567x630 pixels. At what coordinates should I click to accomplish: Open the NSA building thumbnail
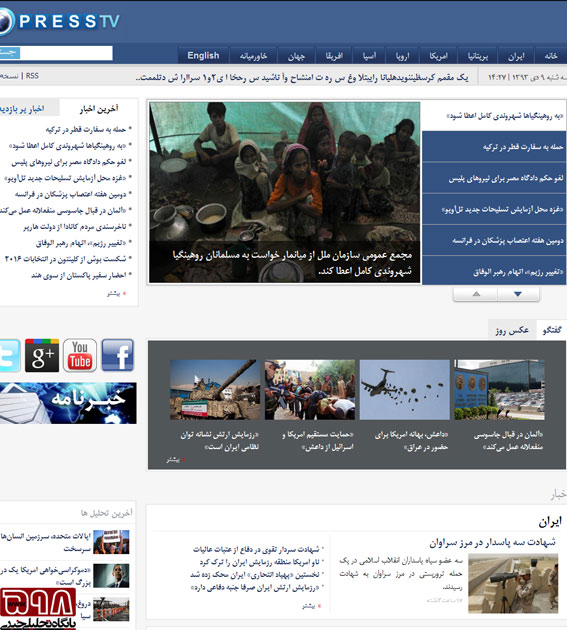(499, 390)
